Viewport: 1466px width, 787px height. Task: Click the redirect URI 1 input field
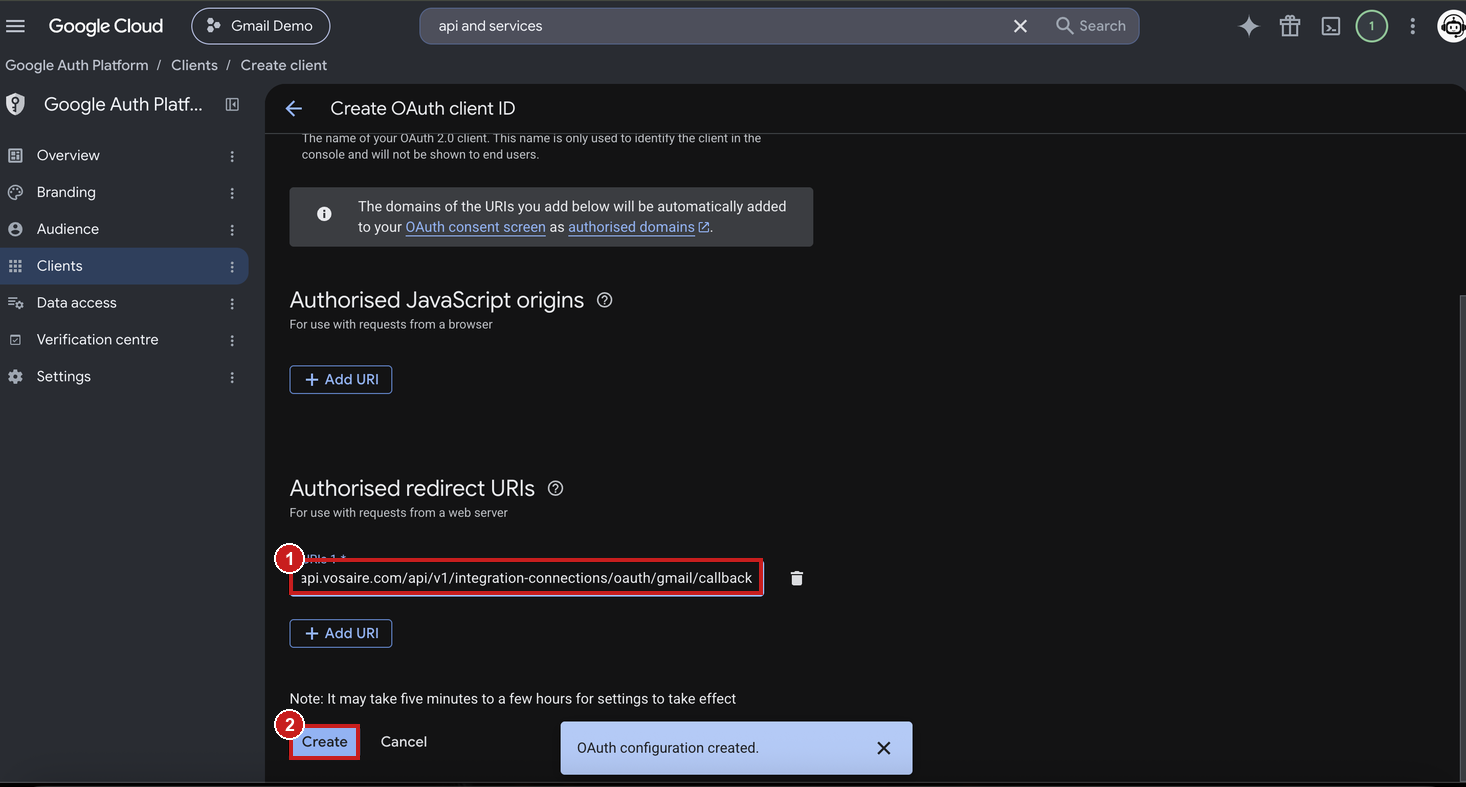tap(527, 578)
